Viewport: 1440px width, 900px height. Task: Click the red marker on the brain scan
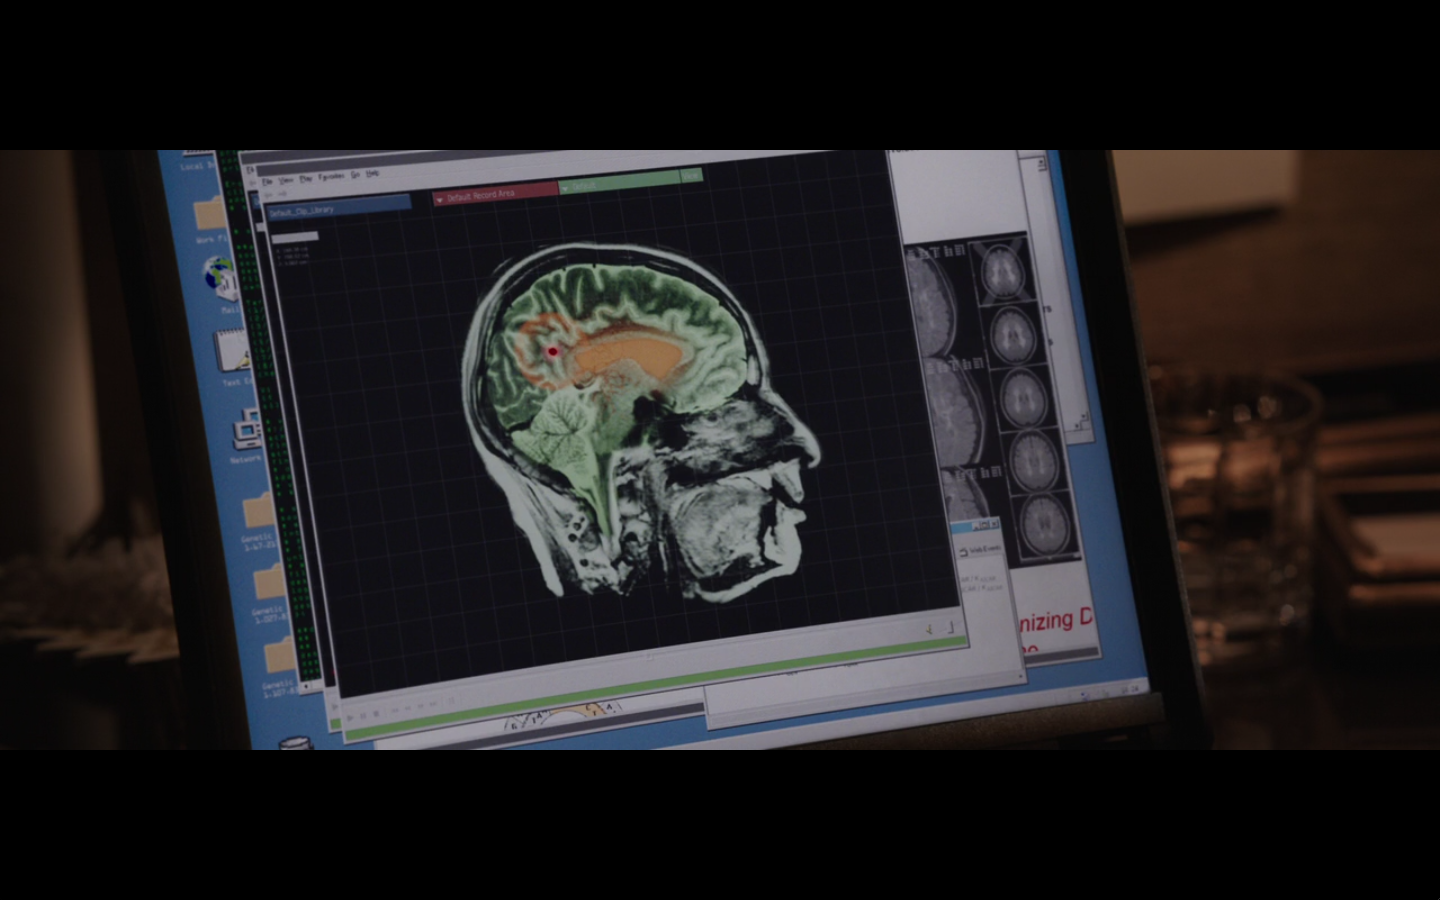point(551,351)
